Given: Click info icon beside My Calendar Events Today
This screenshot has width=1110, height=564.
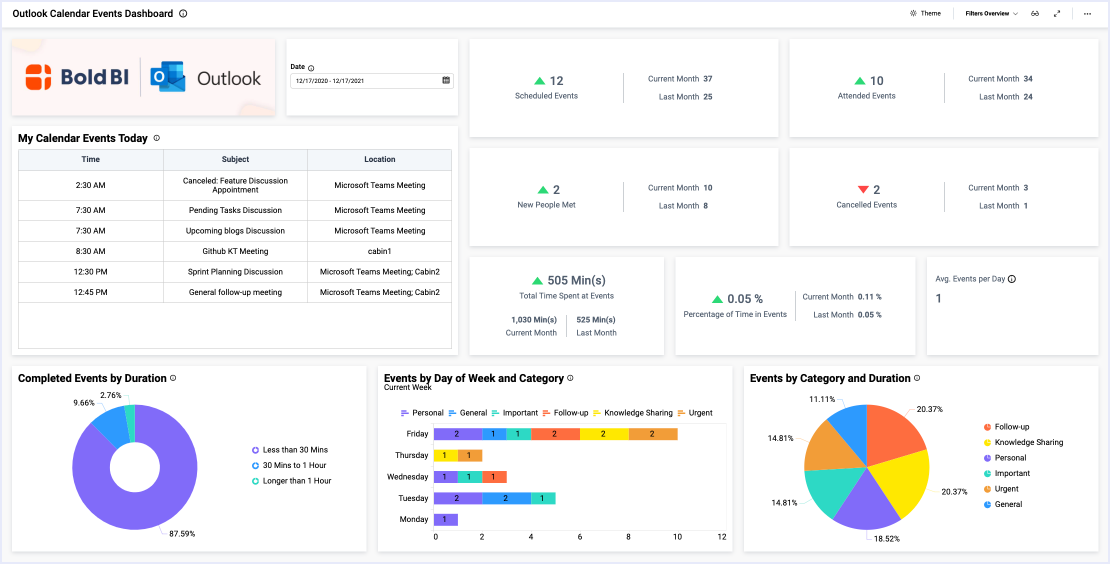Looking at the screenshot, I should (x=157, y=138).
